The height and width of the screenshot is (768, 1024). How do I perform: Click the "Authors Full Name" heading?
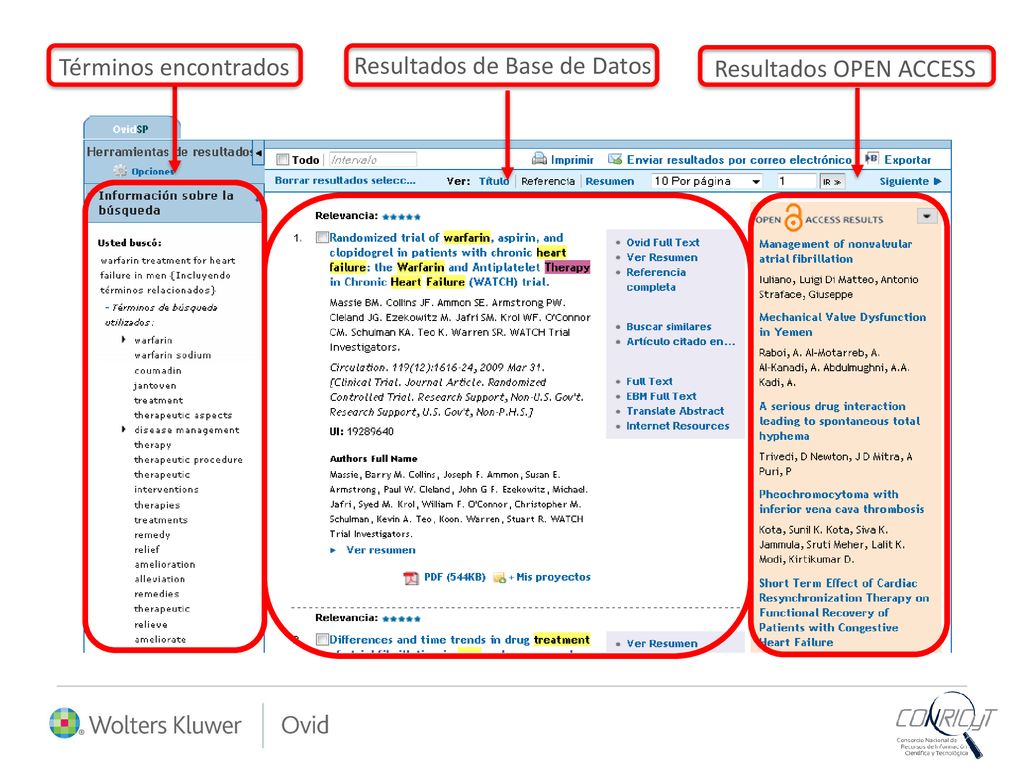click(x=373, y=458)
